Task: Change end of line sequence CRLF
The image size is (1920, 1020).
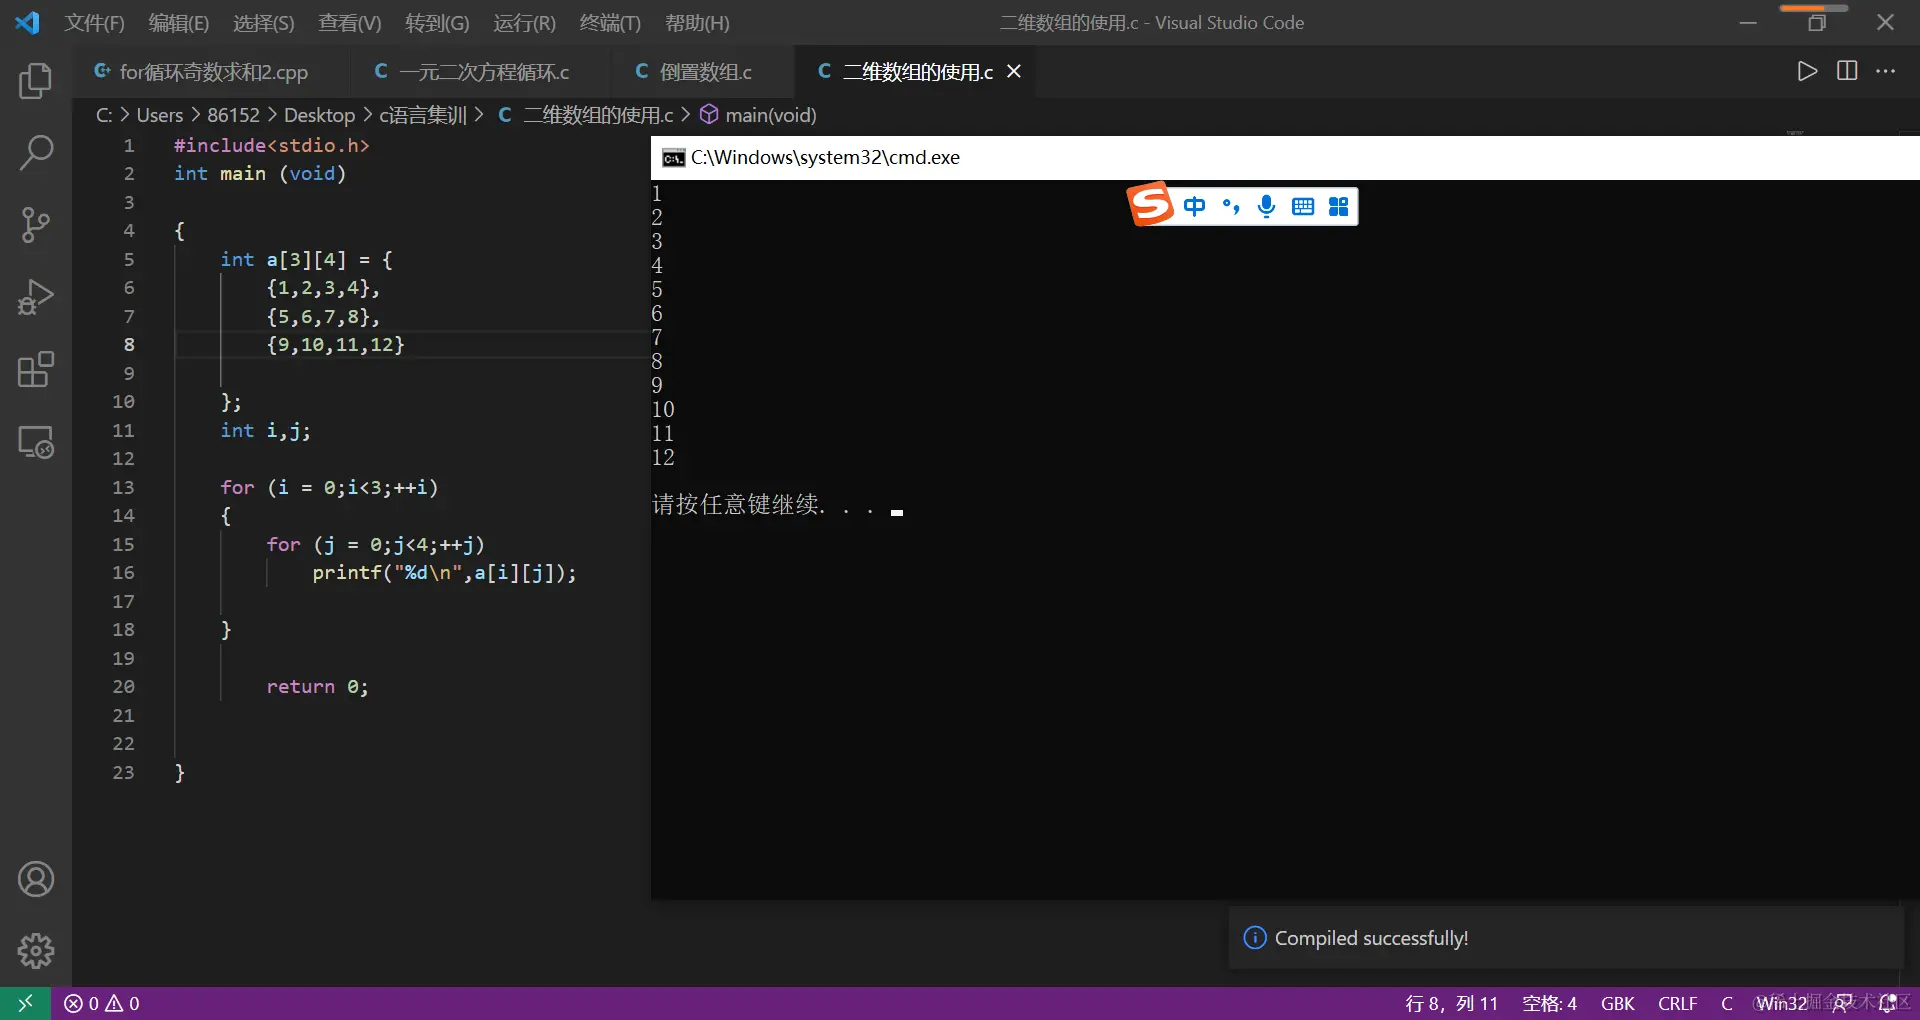Action: [x=1677, y=1003]
